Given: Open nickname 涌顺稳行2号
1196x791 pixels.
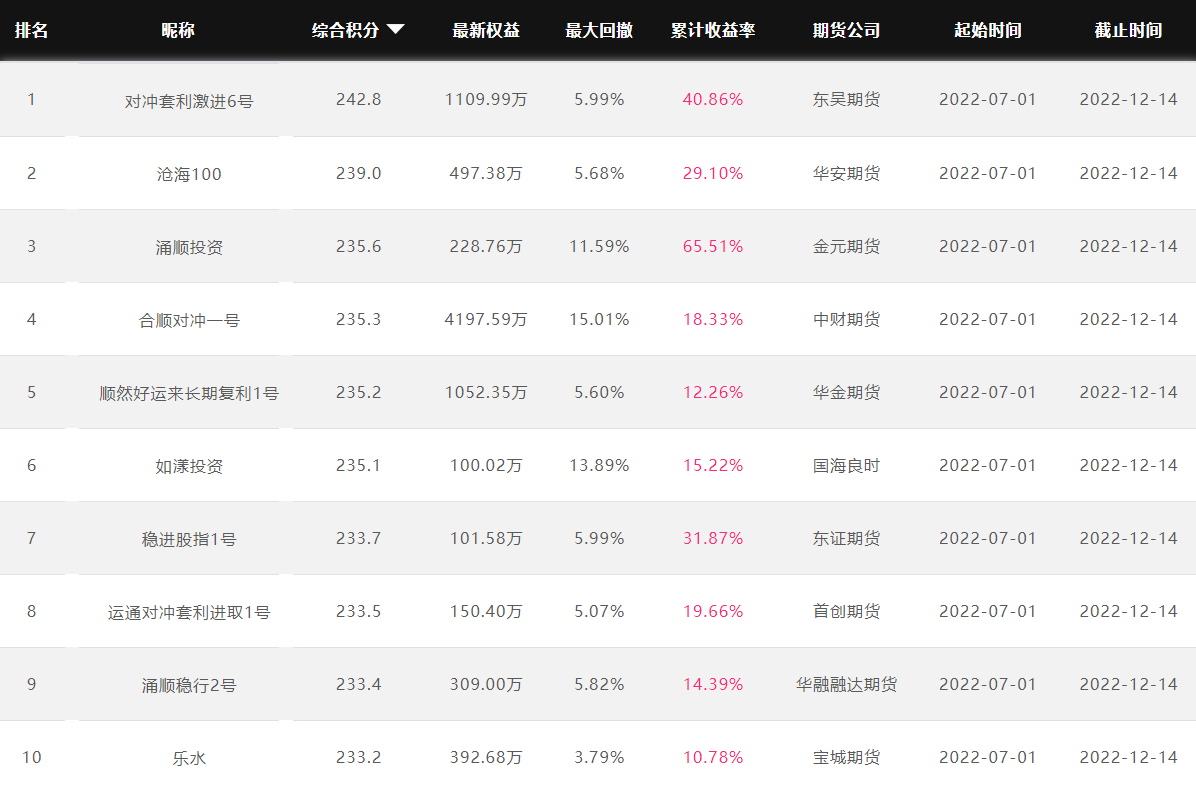Looking at the screenshot, I should (189, 686).
